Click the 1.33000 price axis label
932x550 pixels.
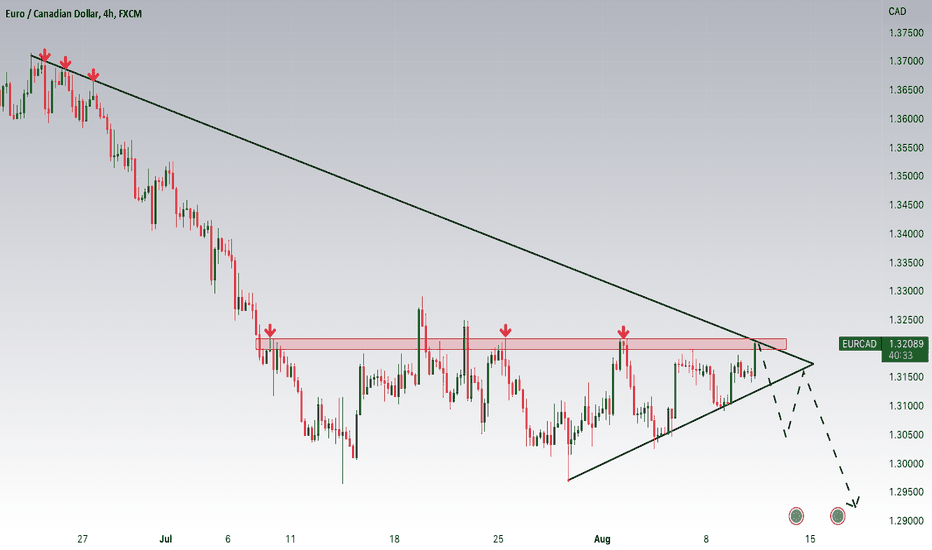(x=906, y=291)
